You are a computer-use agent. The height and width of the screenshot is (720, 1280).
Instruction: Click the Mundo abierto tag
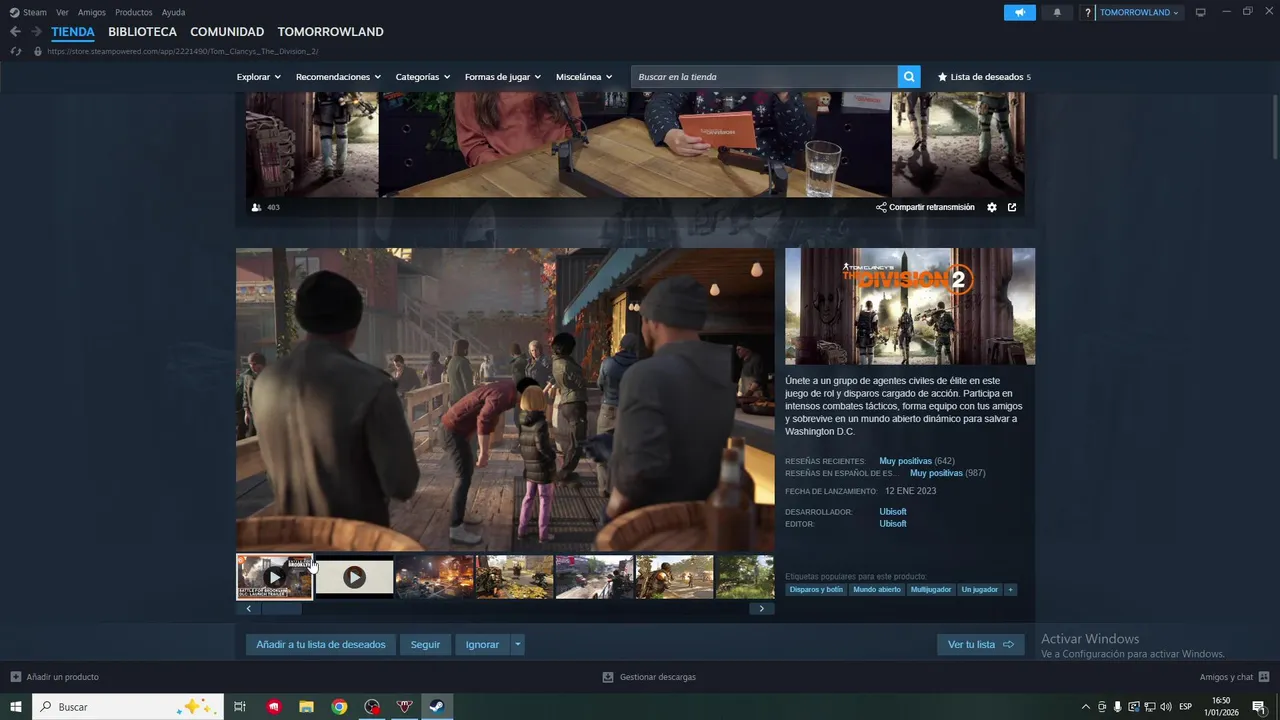(877, 590)
